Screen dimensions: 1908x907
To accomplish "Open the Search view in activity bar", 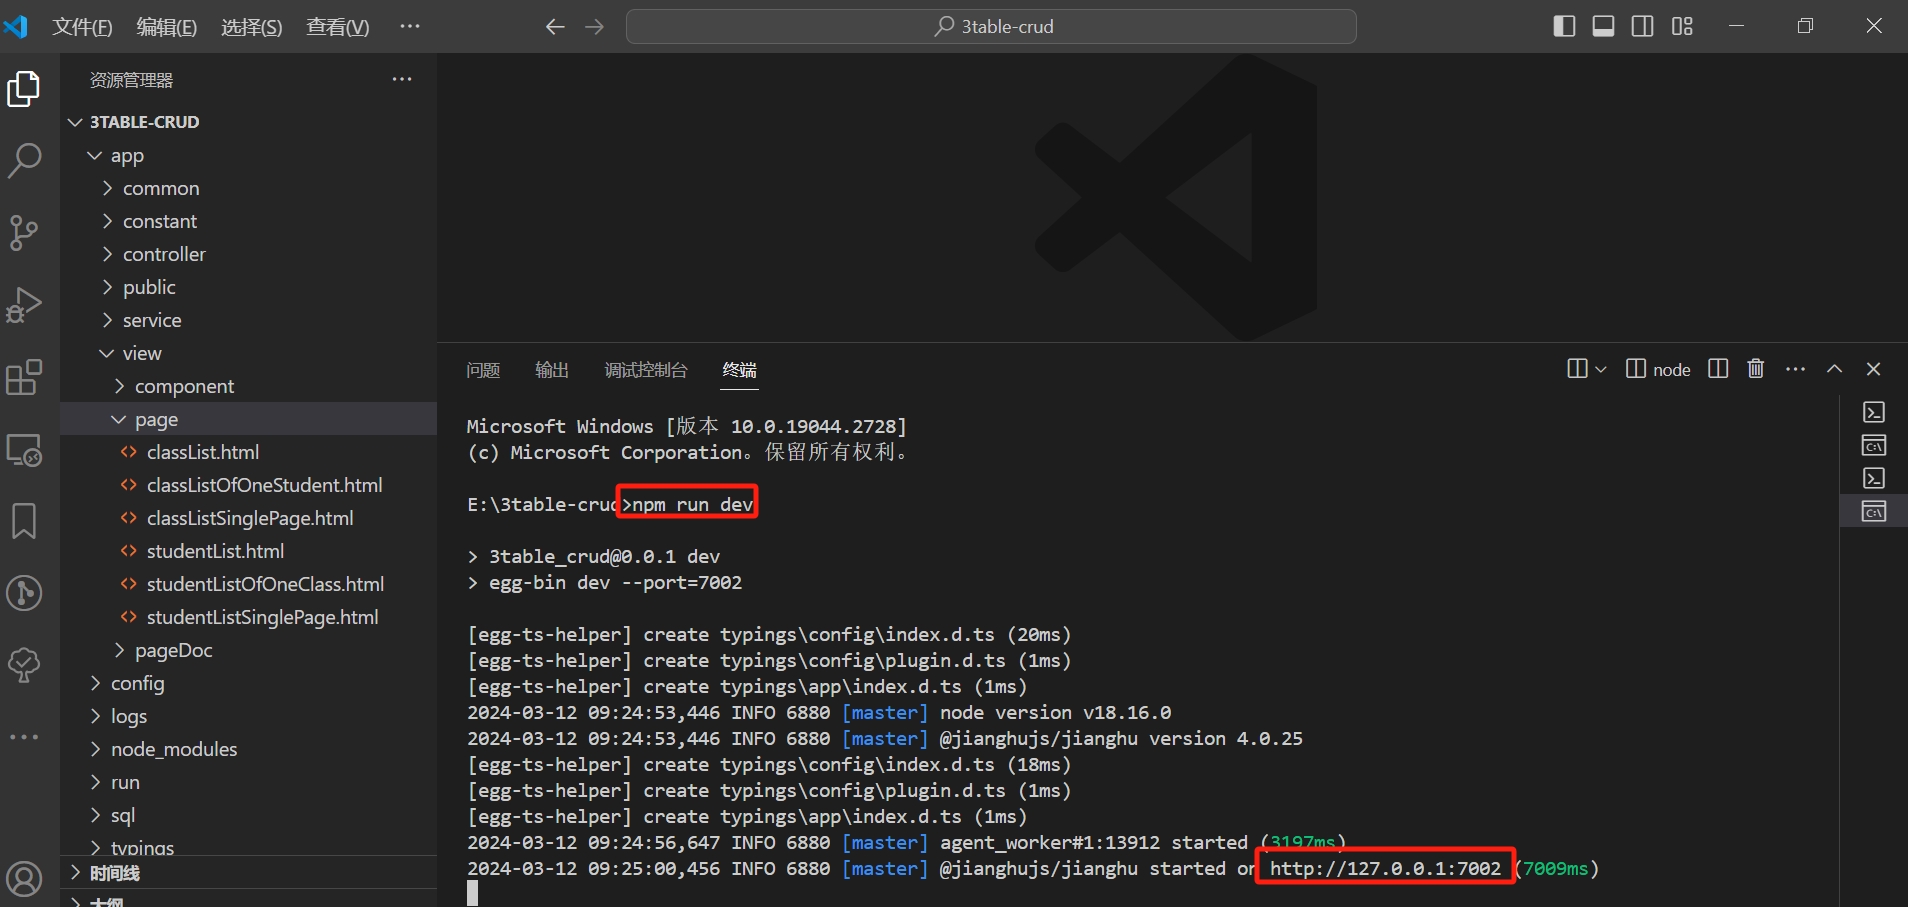I will (x=24, y=160).
